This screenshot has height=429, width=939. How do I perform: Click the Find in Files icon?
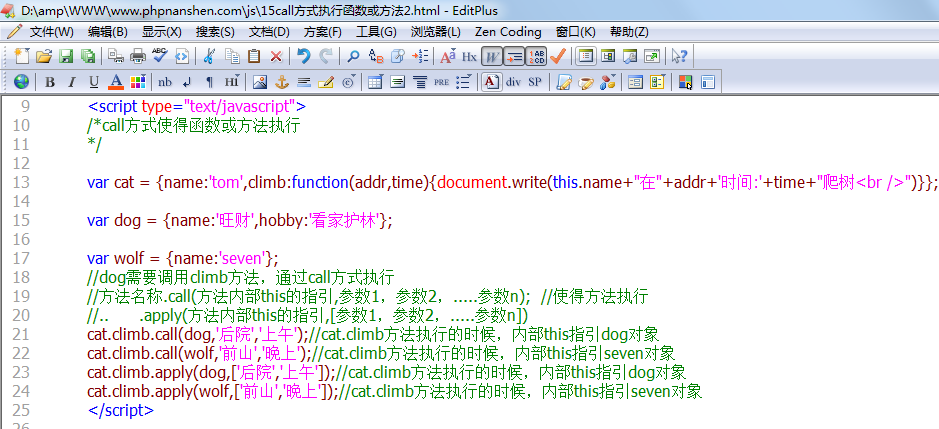pos(398,56)
